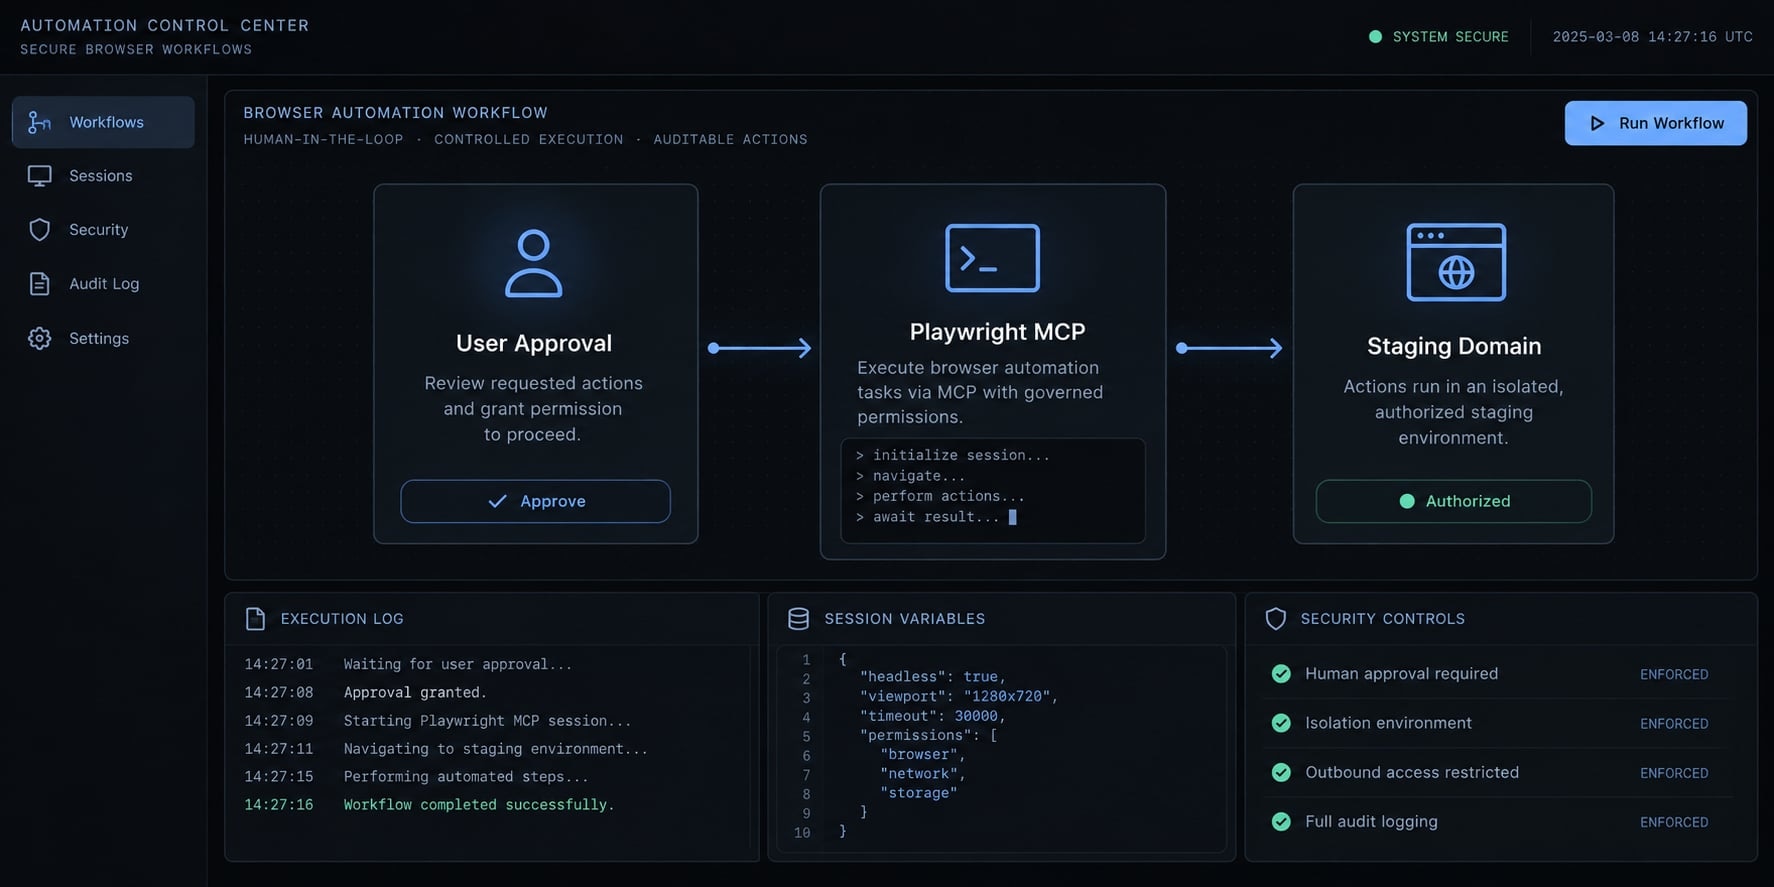Click the play icon in Run Workflow
This screenshot has height=887, width=1774.
click(1597, 123)
